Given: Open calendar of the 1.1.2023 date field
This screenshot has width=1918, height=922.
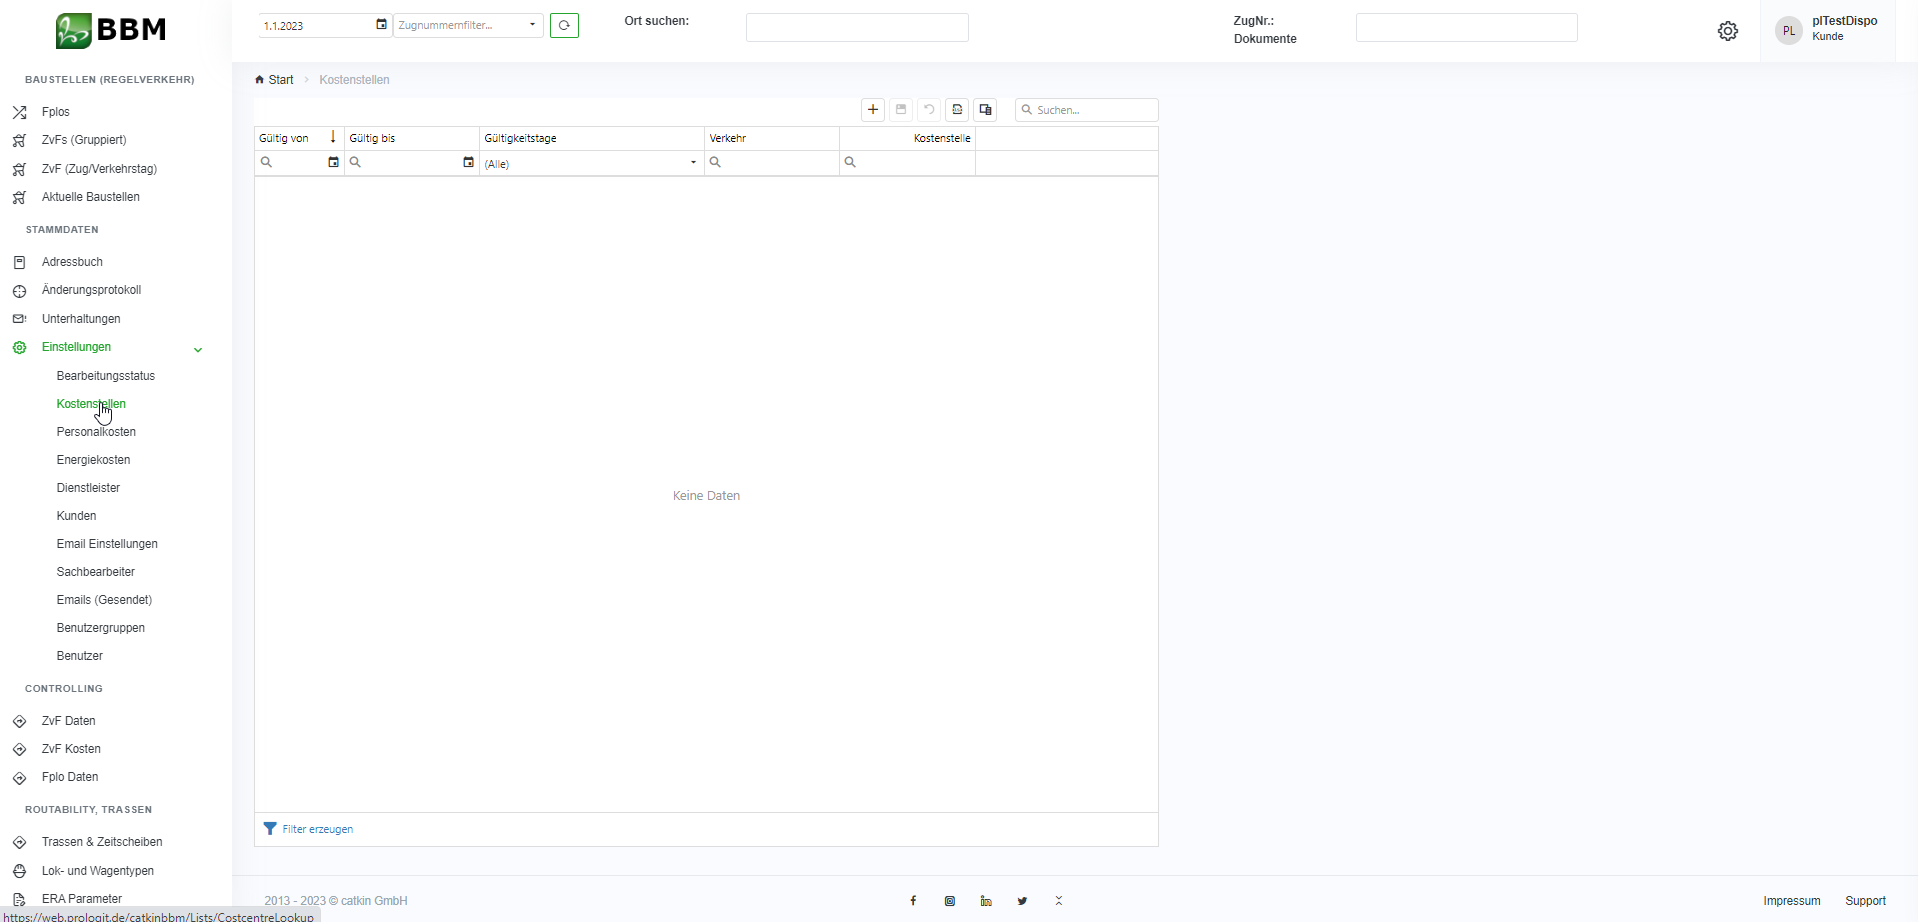Looking at the screenshot, I should tap(381, 25).
